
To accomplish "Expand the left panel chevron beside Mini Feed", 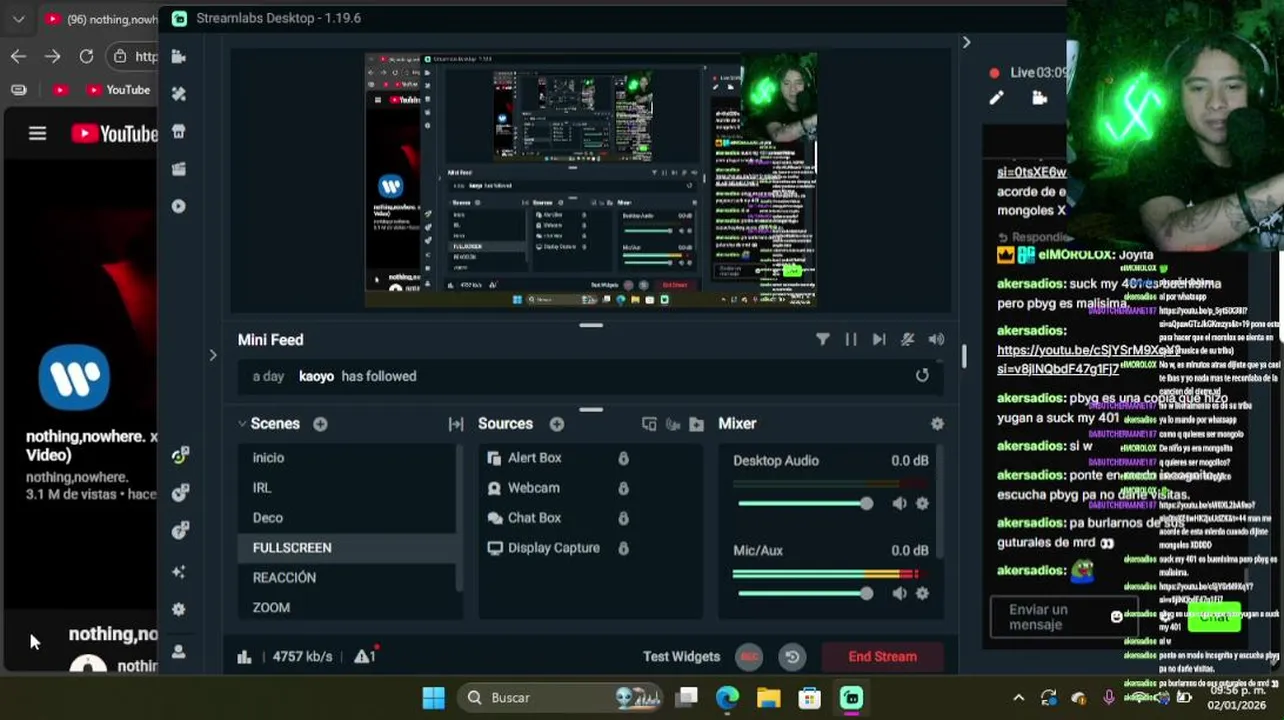I will pyautogui.click(x=212, y=355).
